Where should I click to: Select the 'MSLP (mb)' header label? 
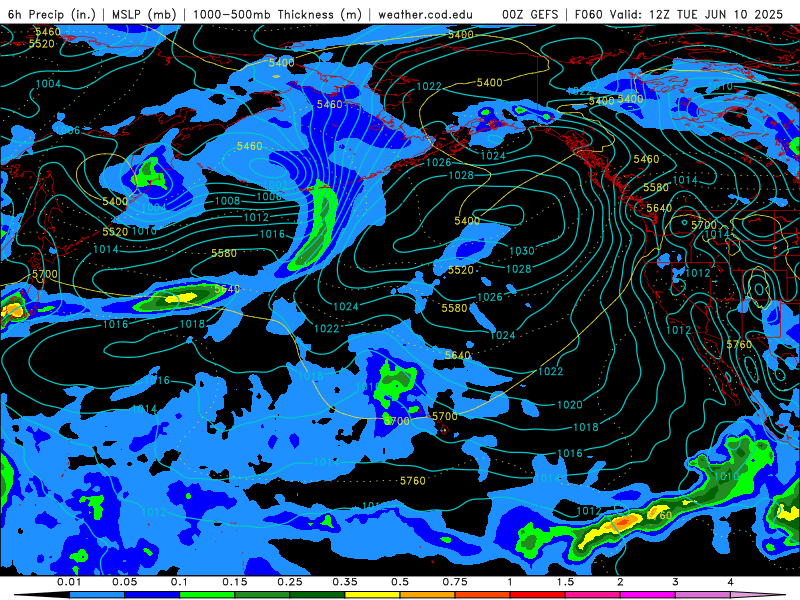tap(144, 14)
